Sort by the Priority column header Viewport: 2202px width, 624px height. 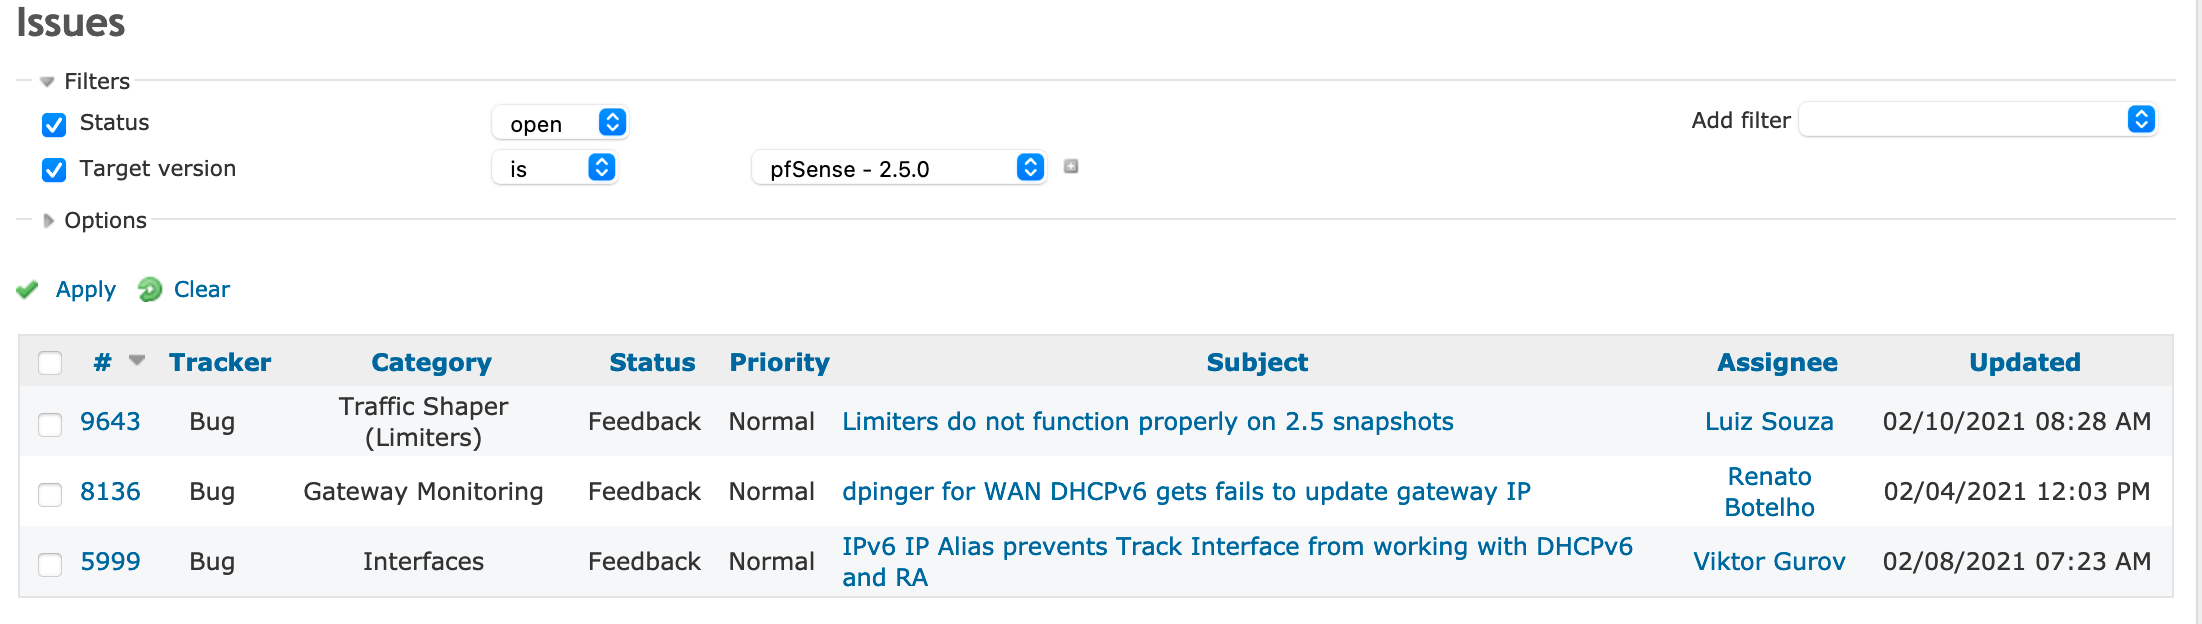tap(779, 362)
